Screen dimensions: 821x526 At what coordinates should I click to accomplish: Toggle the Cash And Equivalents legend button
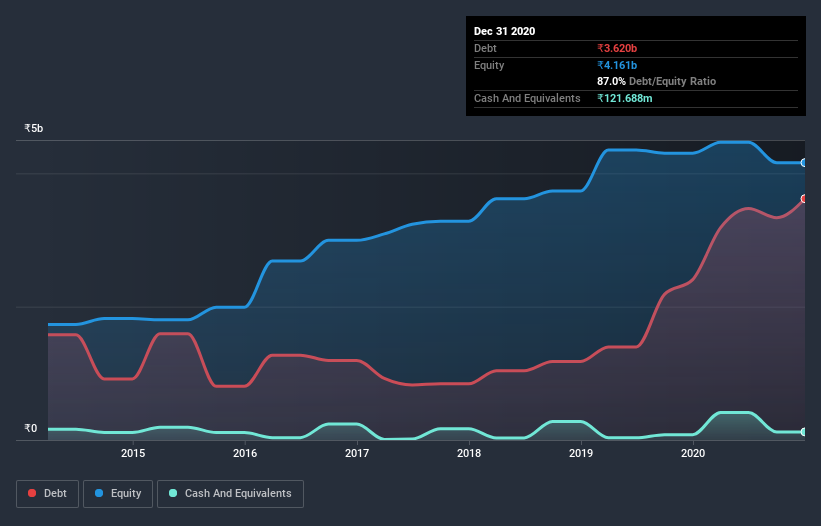point(230,494)
